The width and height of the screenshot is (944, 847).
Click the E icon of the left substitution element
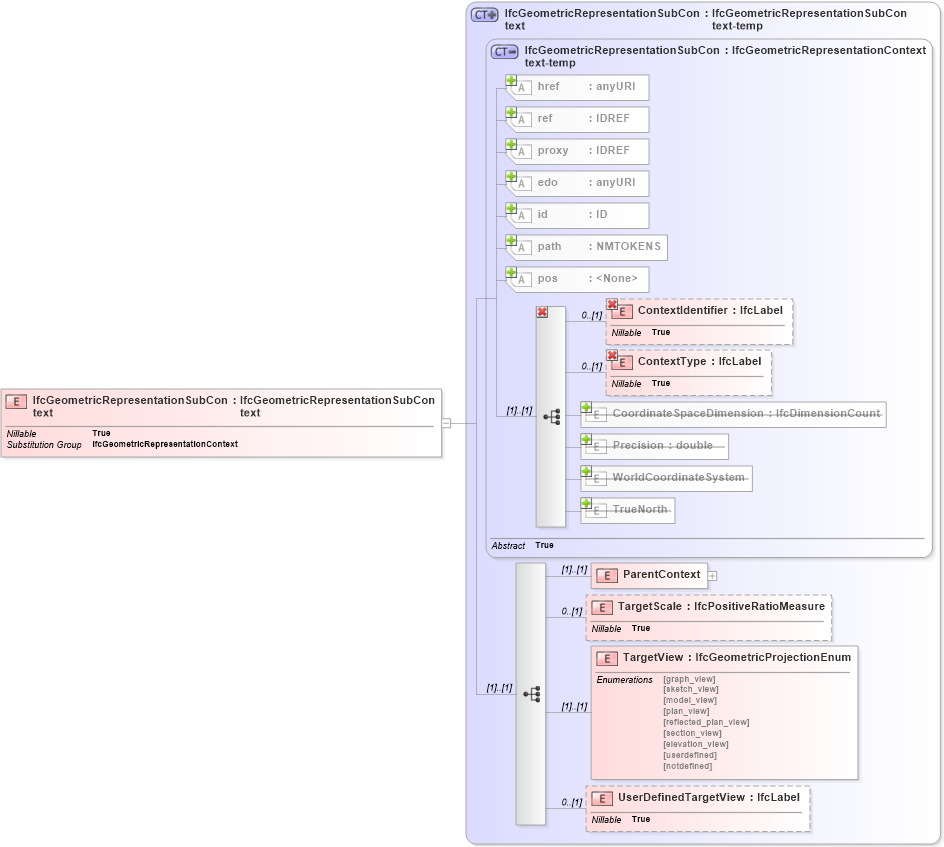pyautogui.click(x=15, y=401)
